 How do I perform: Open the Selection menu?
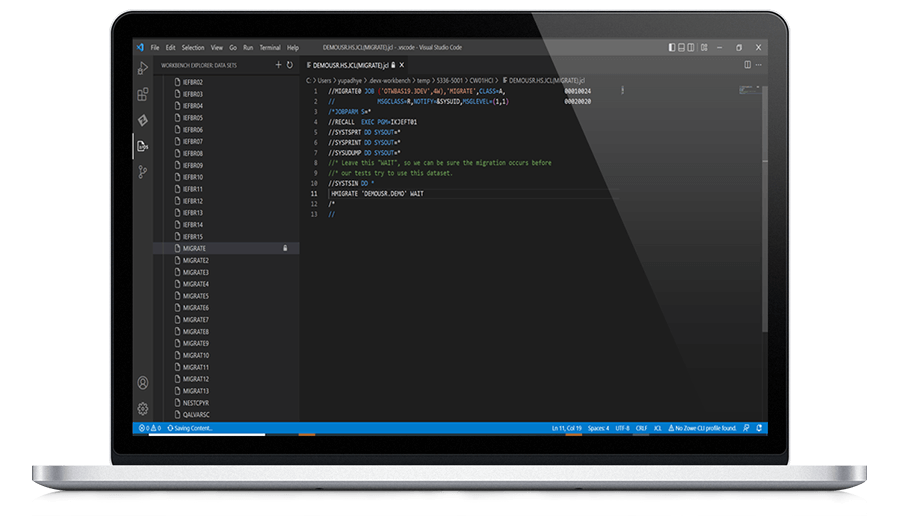[193, 47]
